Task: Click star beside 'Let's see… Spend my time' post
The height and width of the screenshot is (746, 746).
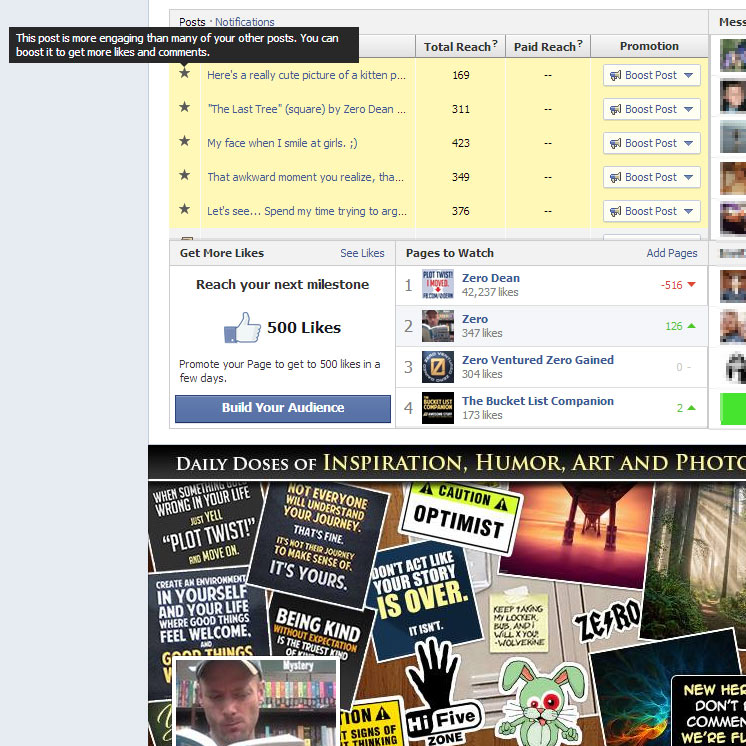Action: [185, 209]
